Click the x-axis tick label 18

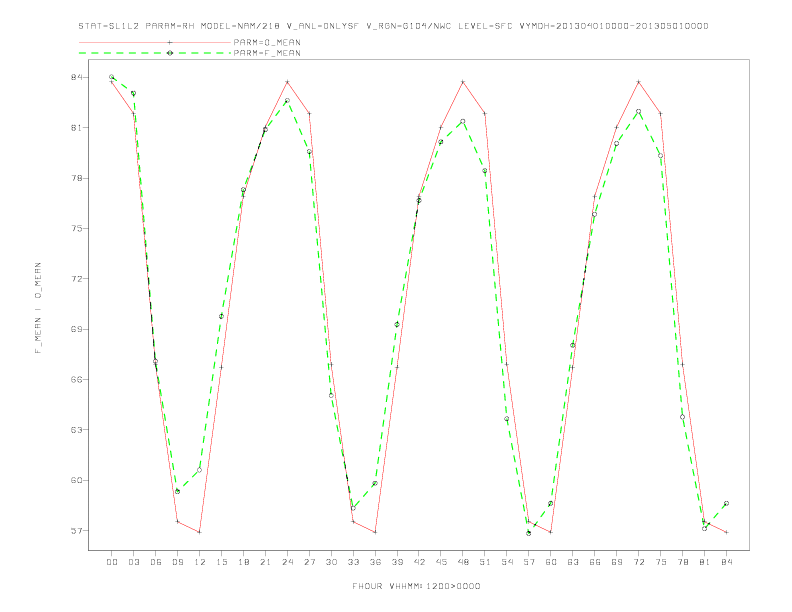pos(243,562)
